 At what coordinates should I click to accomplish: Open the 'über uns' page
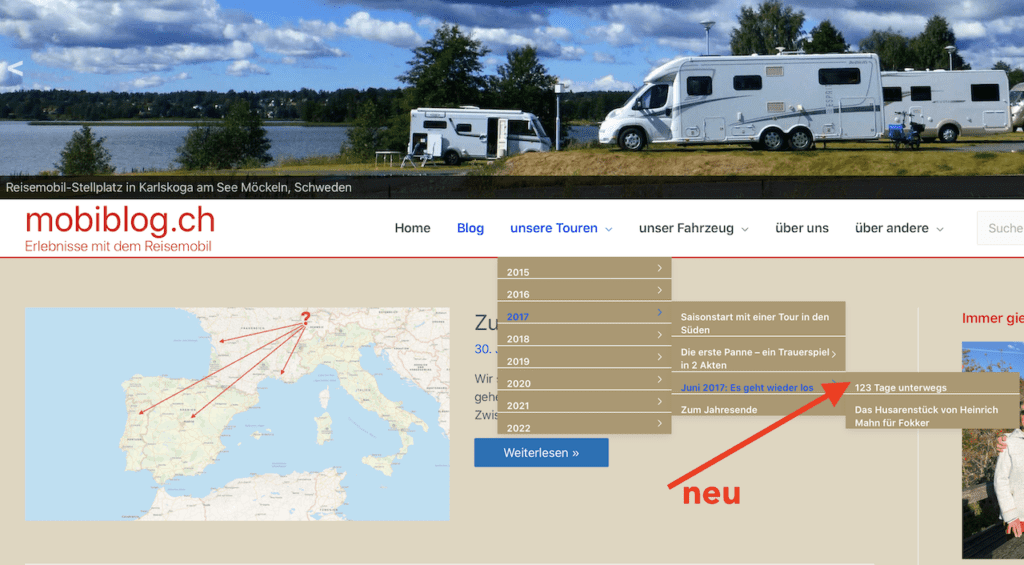pyautogui.click(x=801, y=228)
